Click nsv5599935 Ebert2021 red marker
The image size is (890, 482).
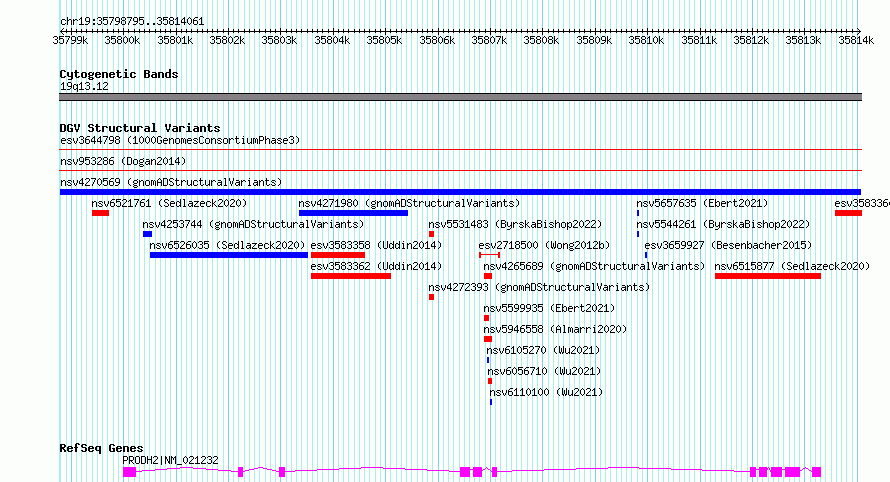pos(486,318)
